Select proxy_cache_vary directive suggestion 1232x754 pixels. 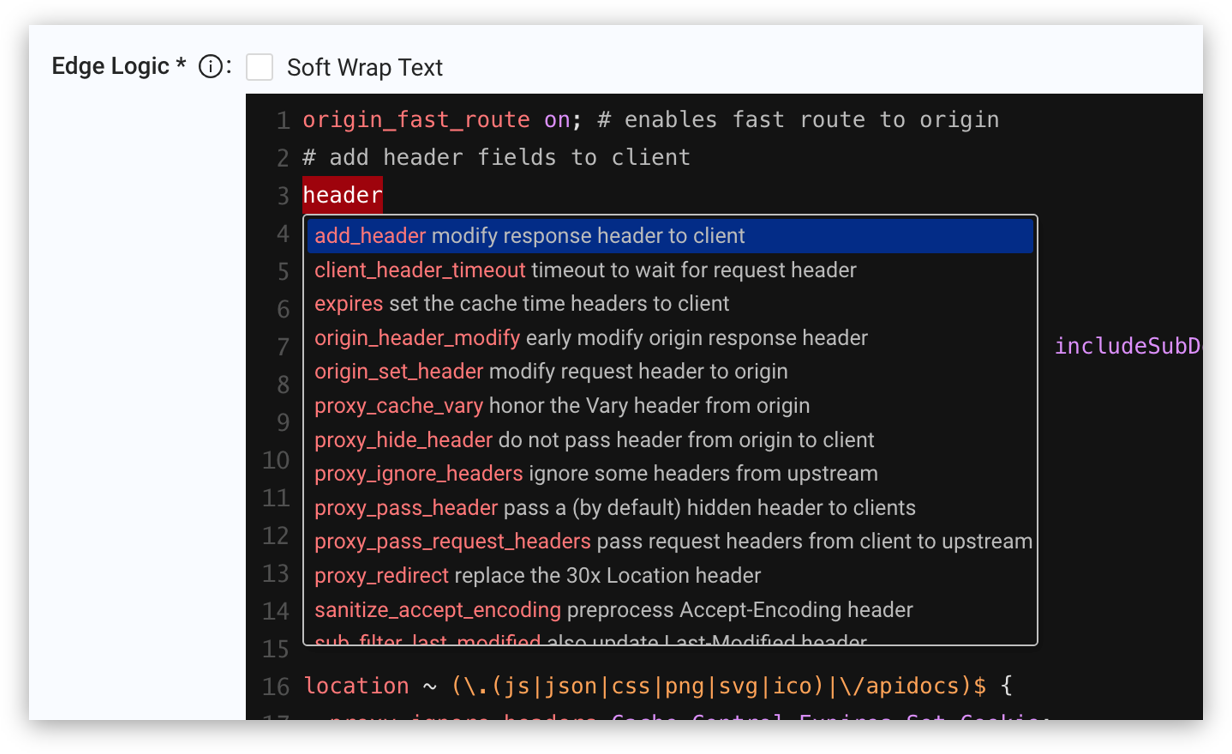[x=670, y=406]
